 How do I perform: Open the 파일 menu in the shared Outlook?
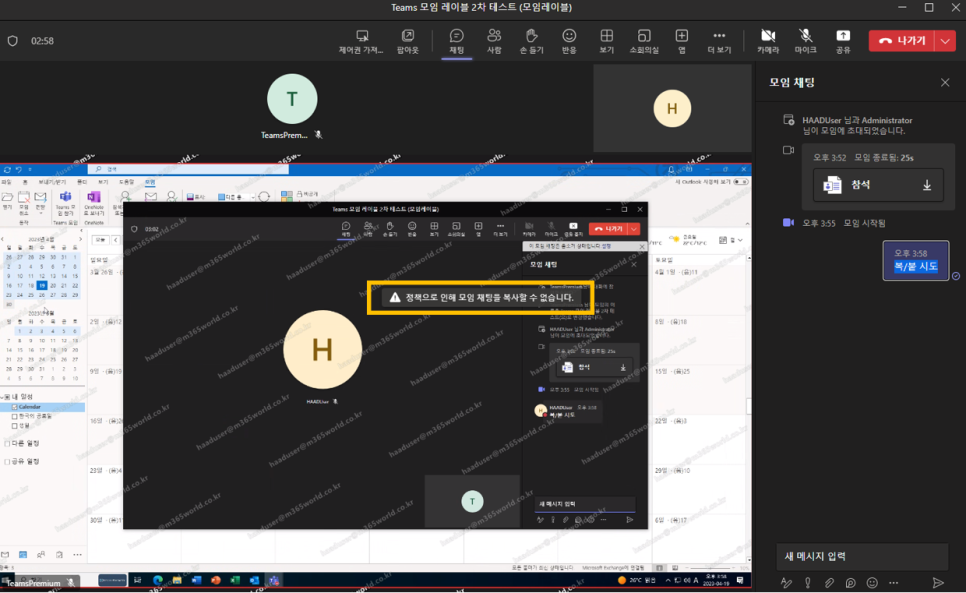pos(6,182)
